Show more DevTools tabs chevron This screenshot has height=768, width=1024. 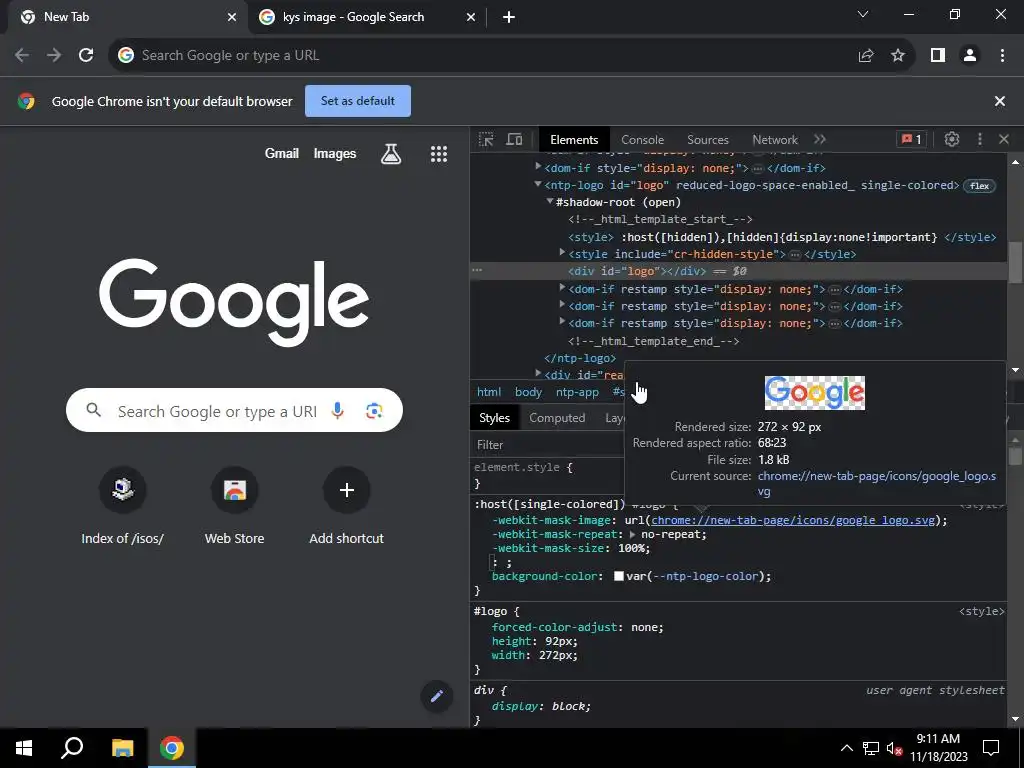pyautogui.click(x=820, y=139)
